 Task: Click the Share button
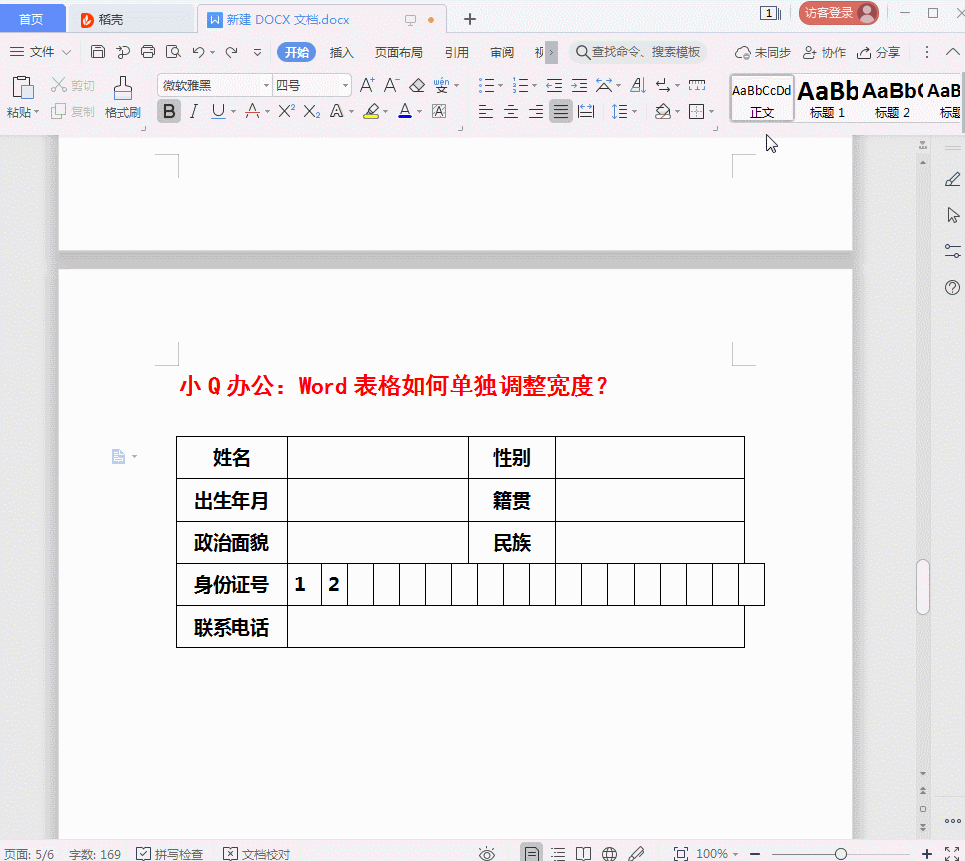click(x=879, y=52)
